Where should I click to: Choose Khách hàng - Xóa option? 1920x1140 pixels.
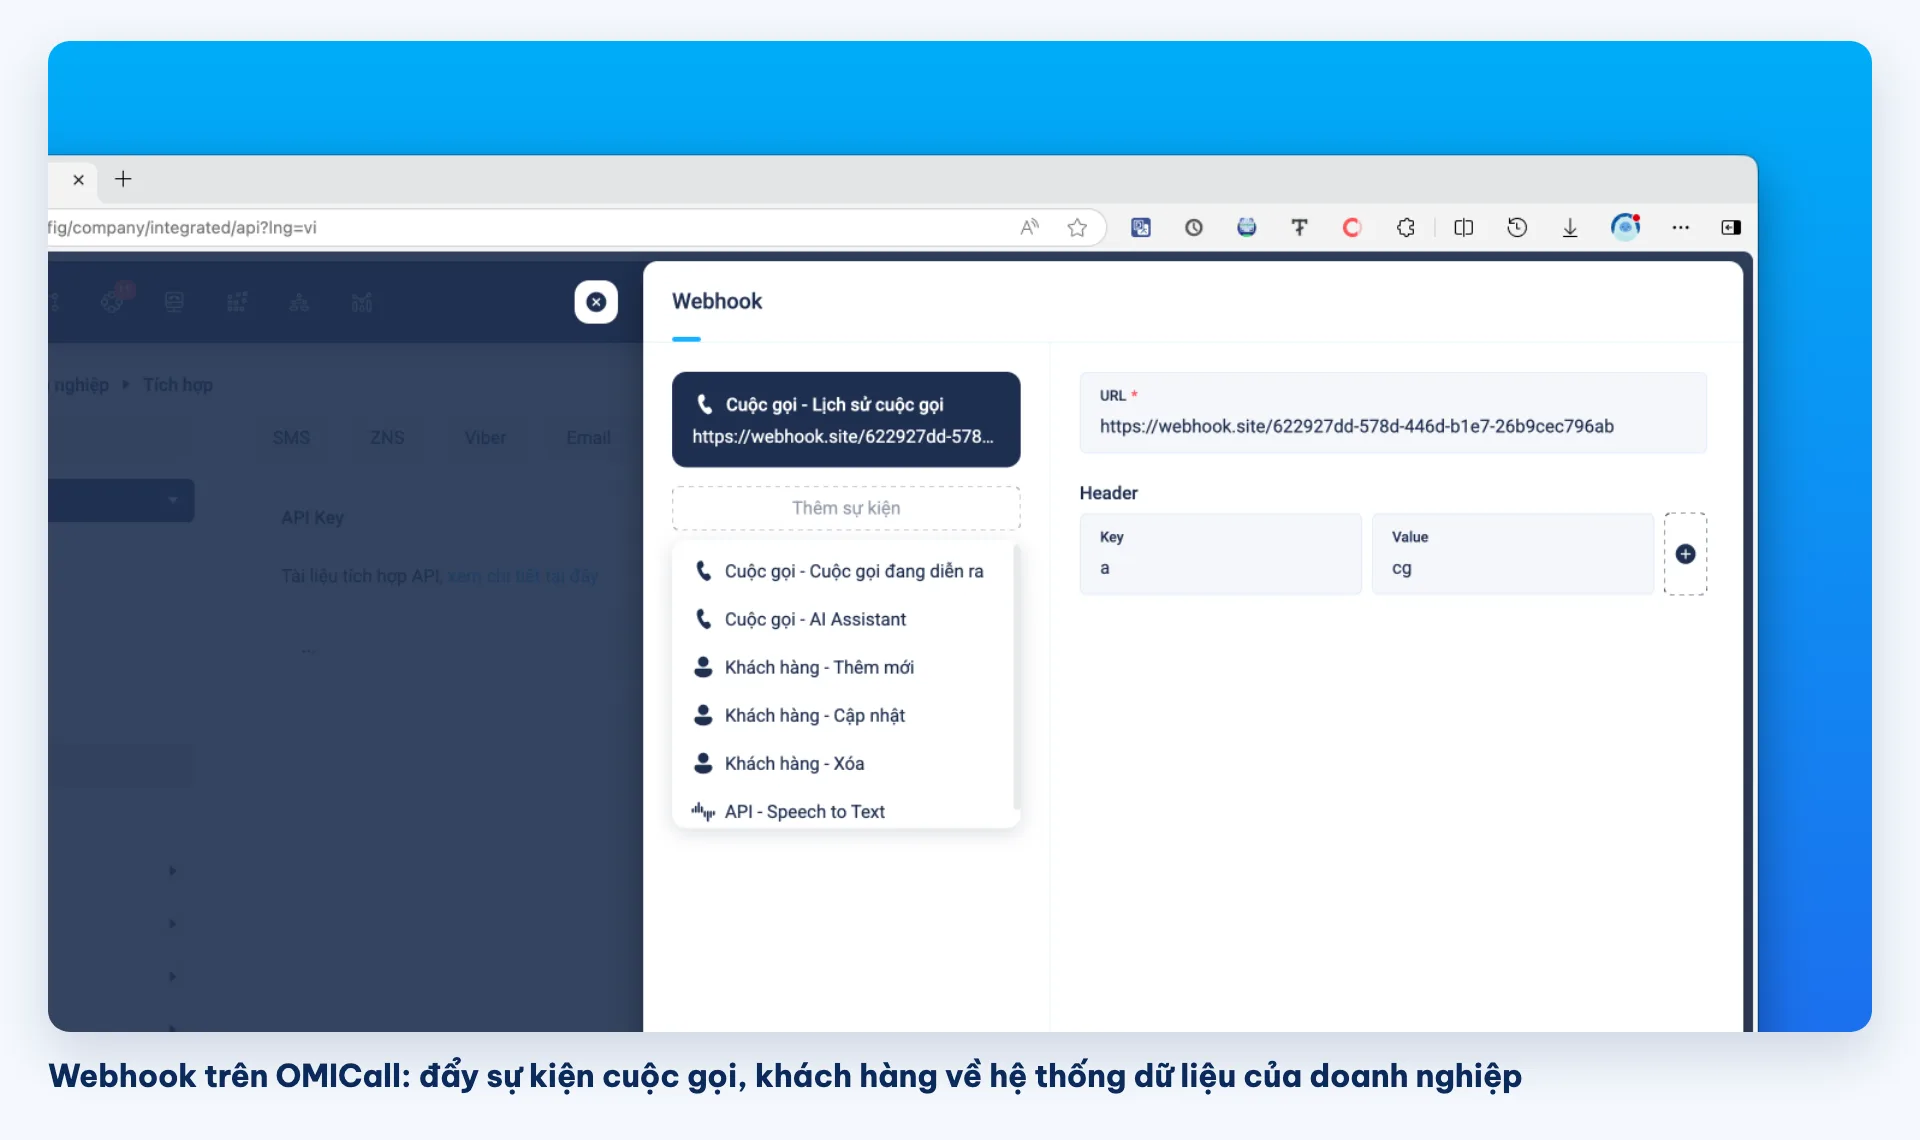point(846,763)
